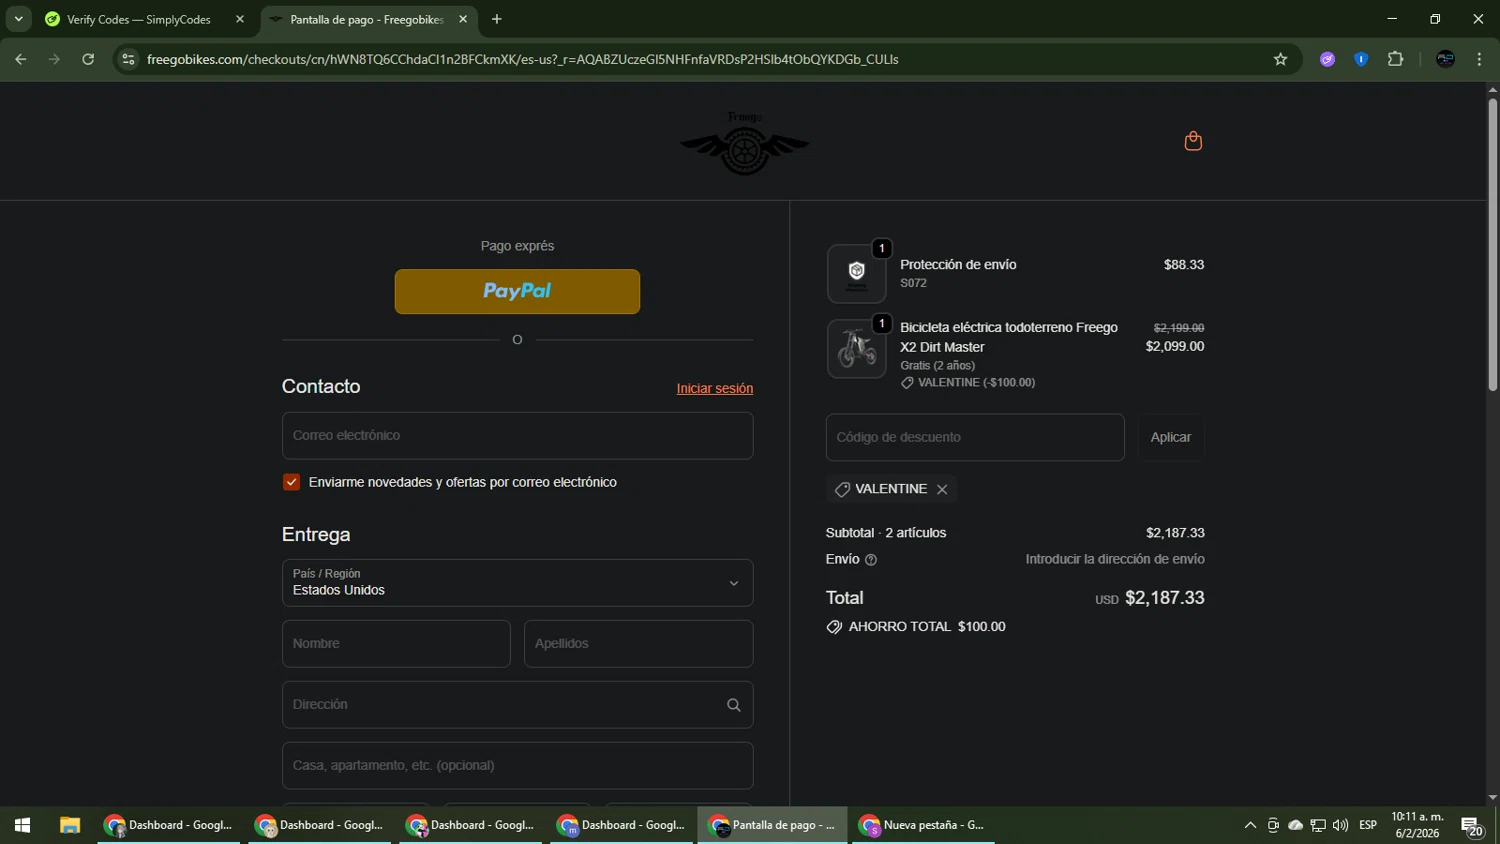Click the browser address bar URL
The height and width of the screenshot is (844, 1500).
pyautogui.click(x=522, y=59)
